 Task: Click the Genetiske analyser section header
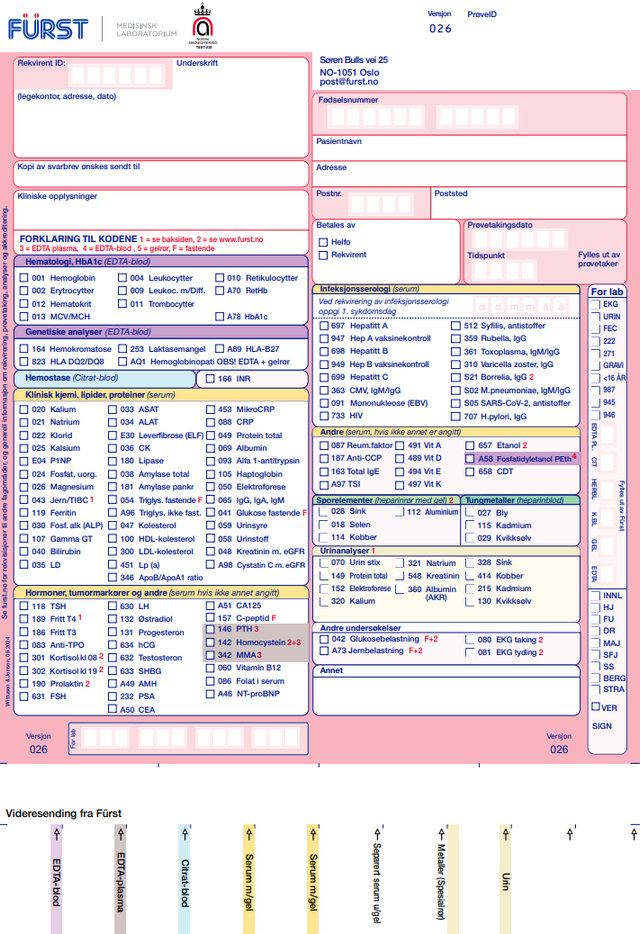coord(161,332)
